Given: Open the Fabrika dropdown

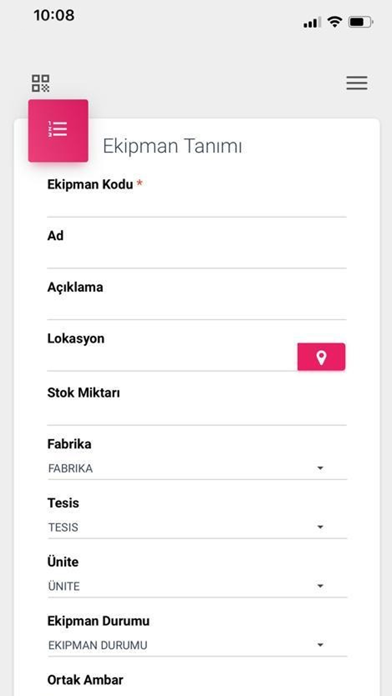Looking at the screenshot, I should pyautogui.click(x=197, y=469).
